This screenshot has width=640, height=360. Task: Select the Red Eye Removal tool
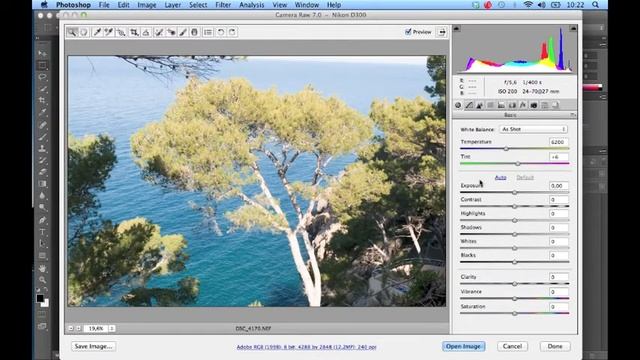coord(171,32)
